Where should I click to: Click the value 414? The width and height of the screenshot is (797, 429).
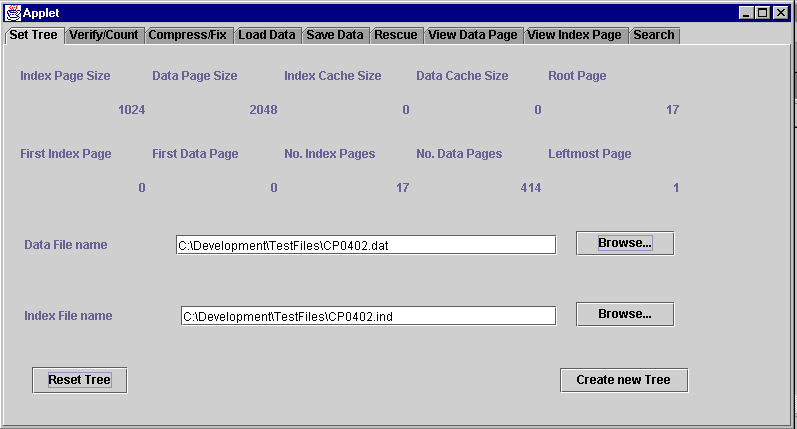(531, 188)
